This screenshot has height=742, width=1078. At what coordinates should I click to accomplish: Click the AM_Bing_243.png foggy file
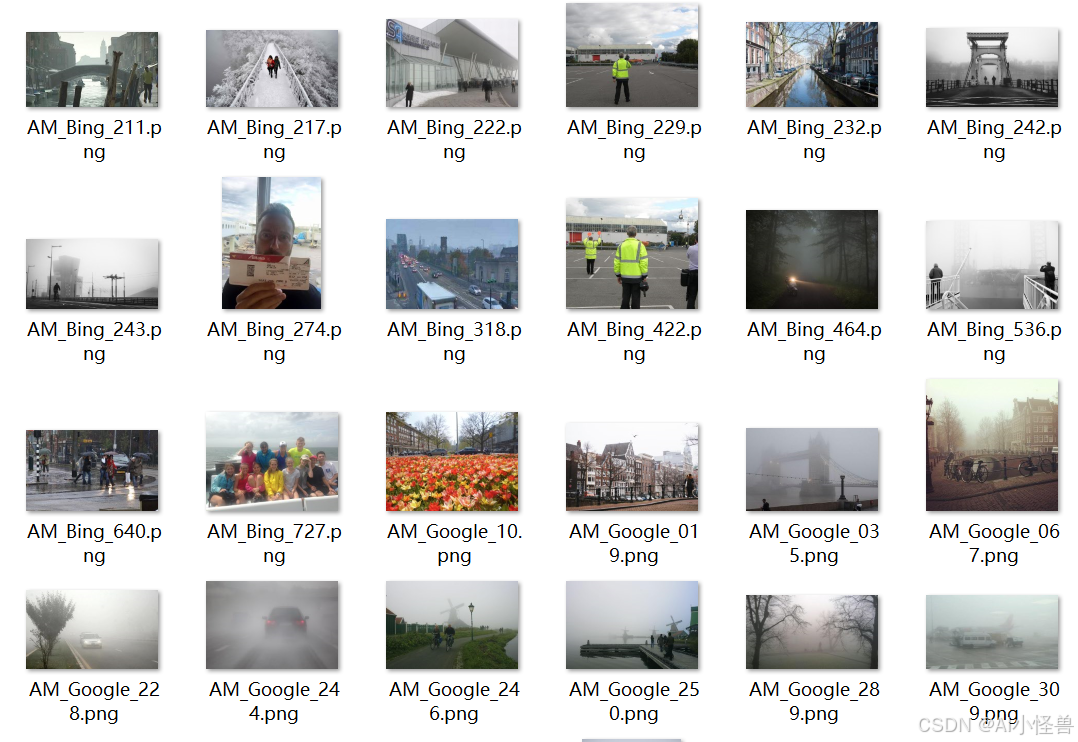coord(92,274)
